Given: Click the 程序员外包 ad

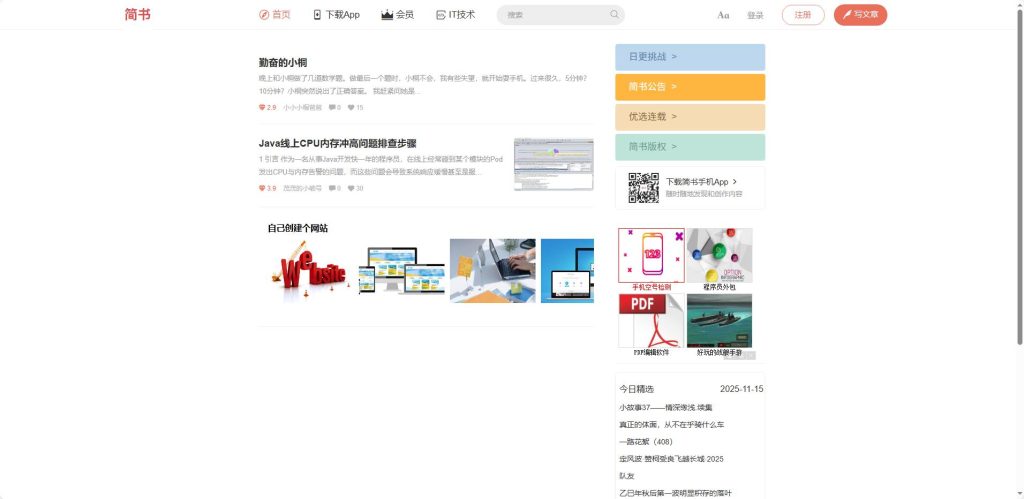Looking at the screenshot, I should click(719, 259).
